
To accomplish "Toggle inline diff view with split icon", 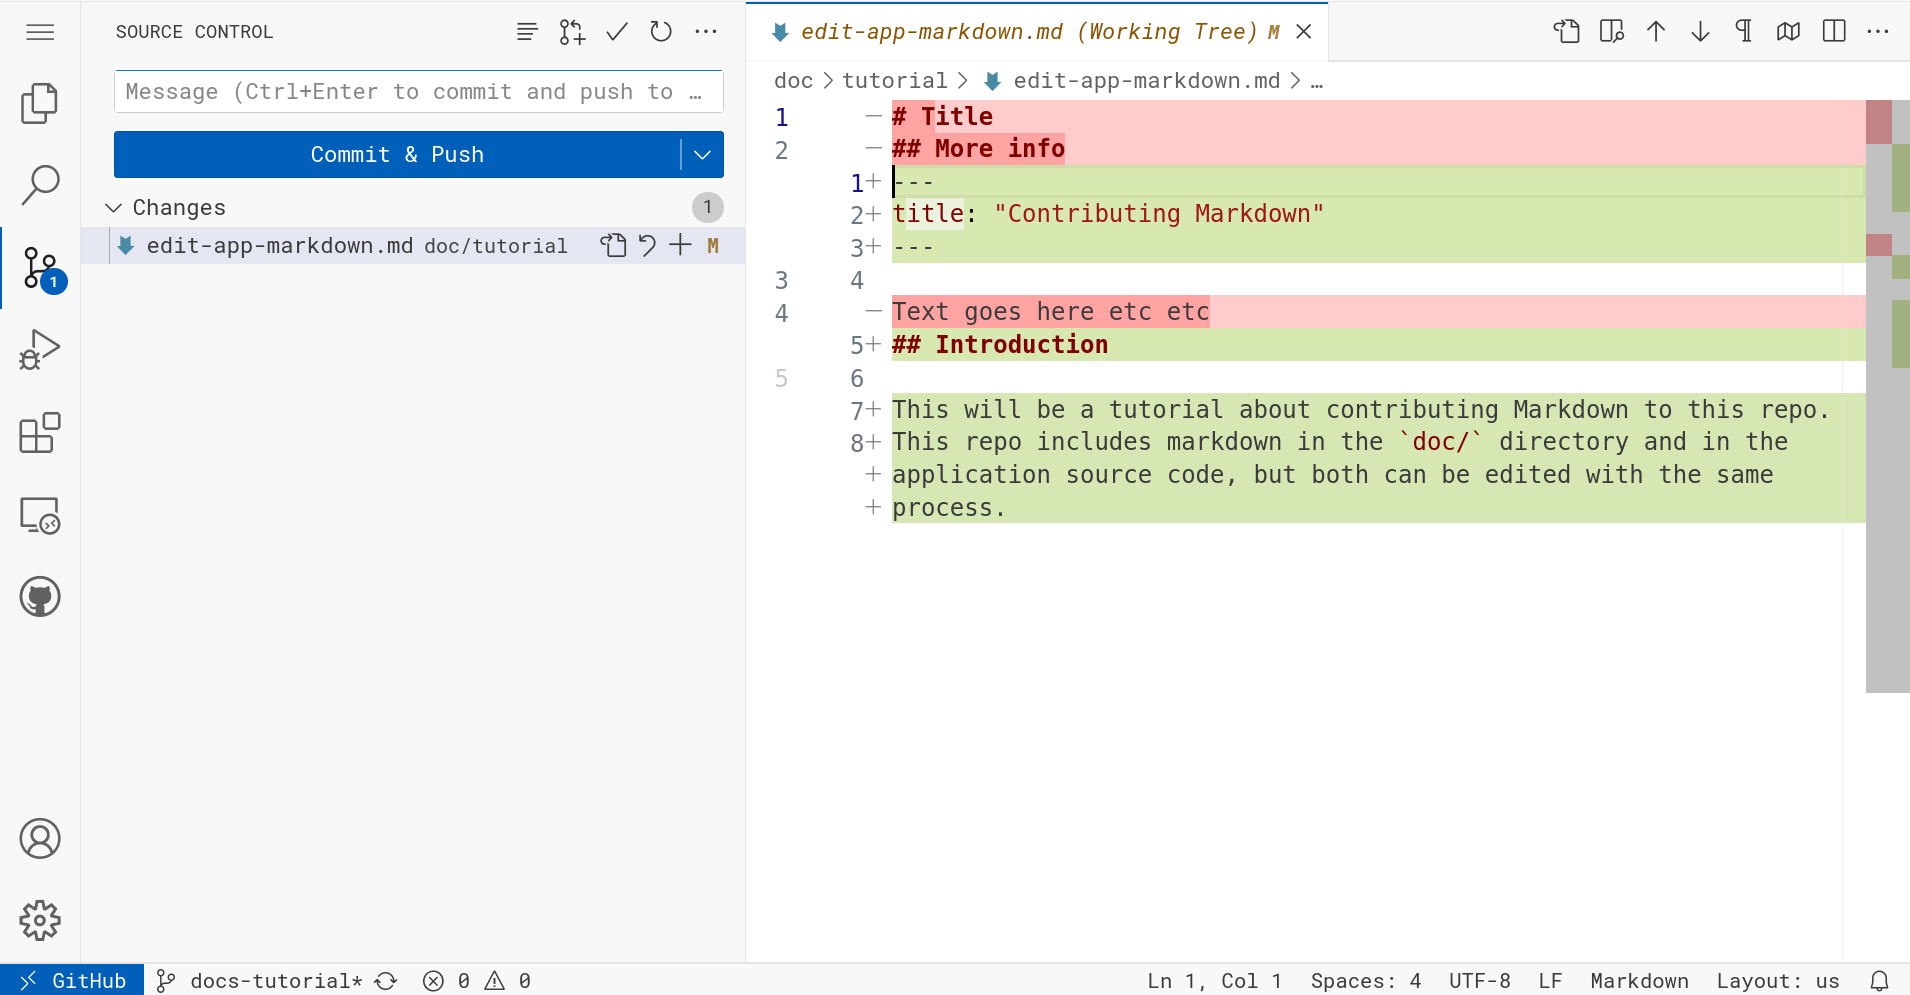I will (x=1834, y=31).
